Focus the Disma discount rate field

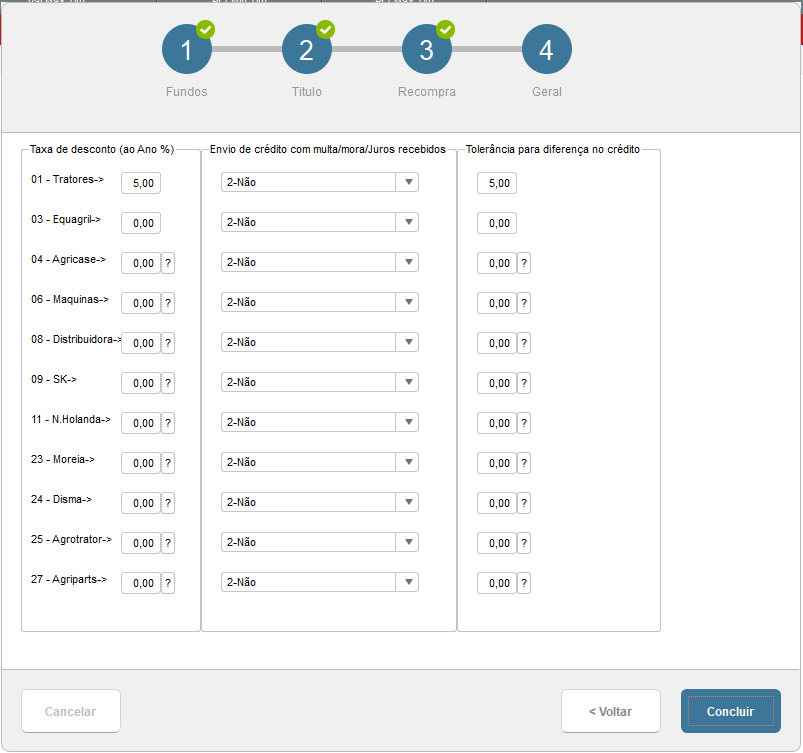141,503
